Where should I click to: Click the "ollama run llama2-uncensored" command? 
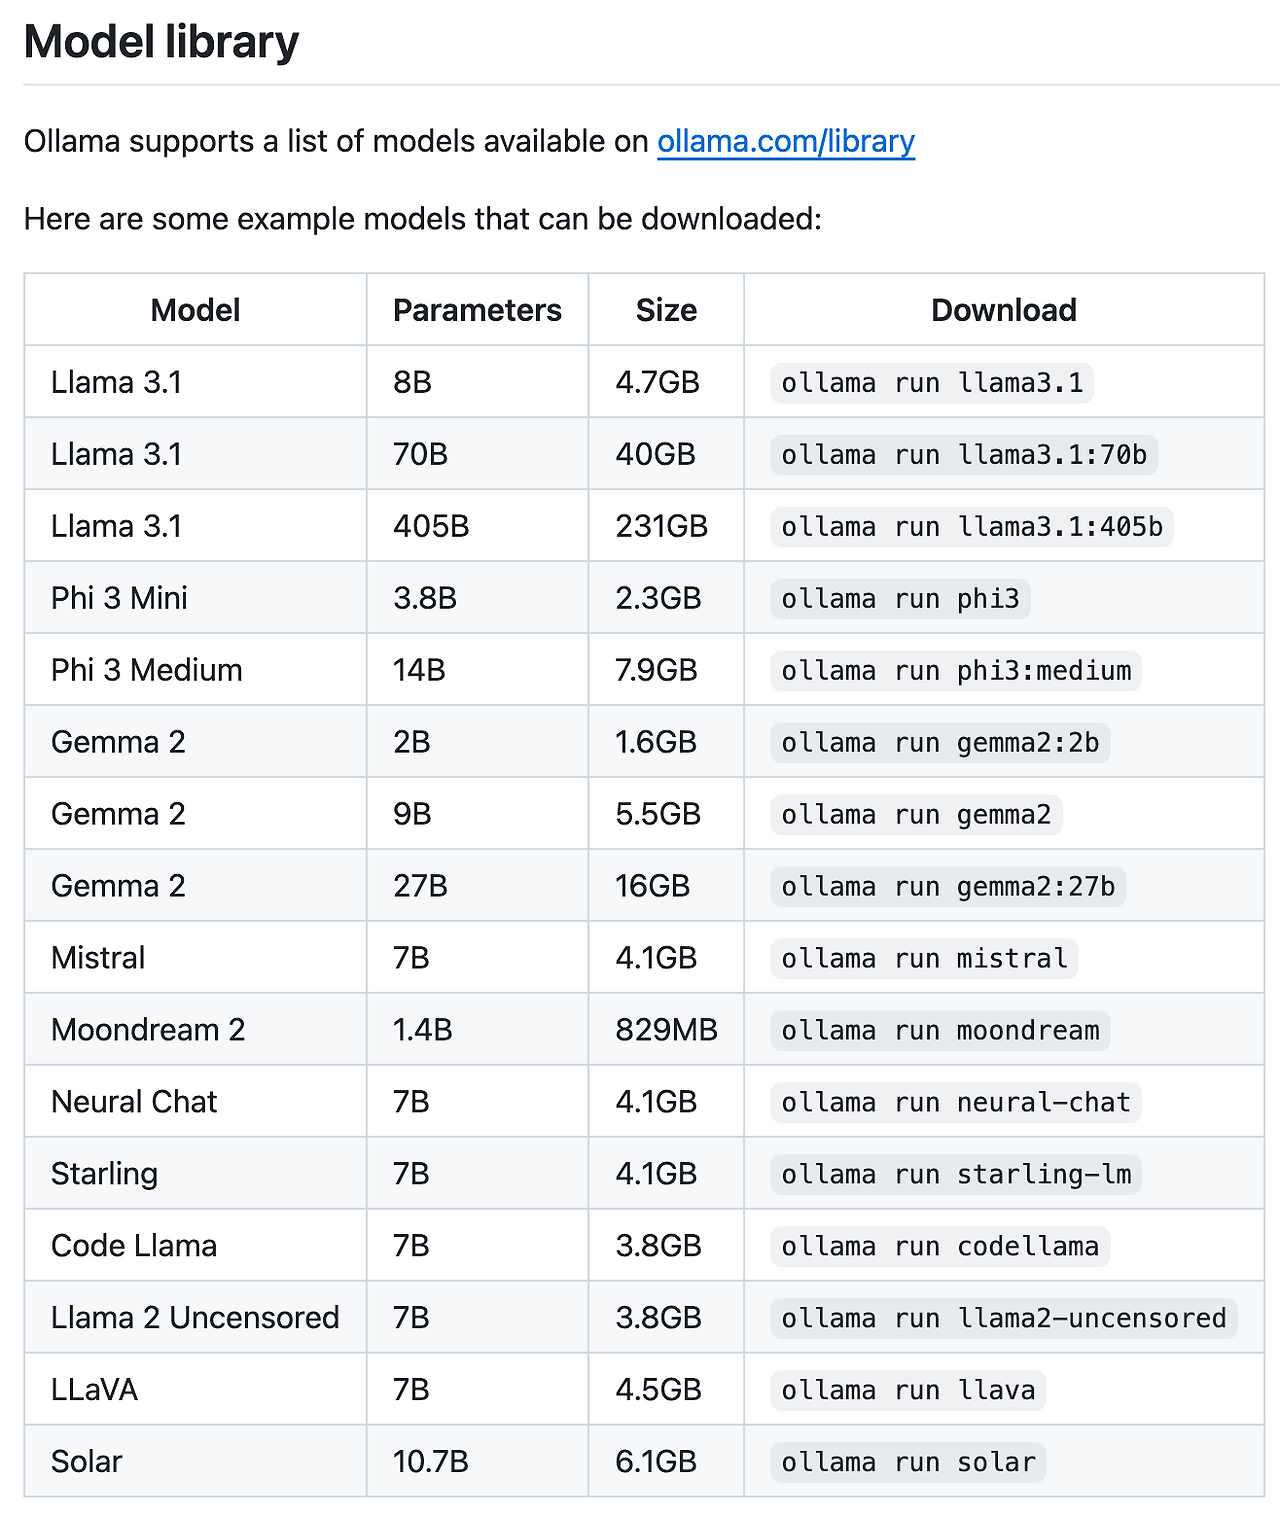pyautogui.click(x=1004, y=1319)
